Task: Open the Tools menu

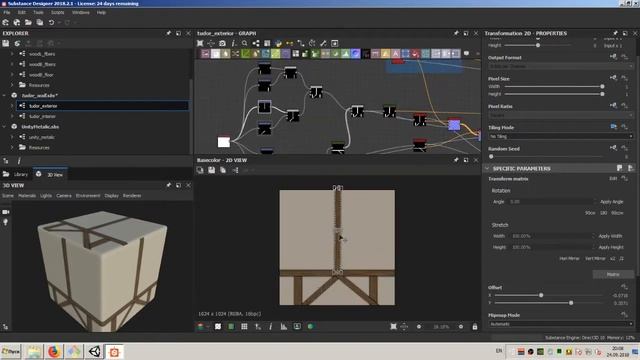Action: pos(38,13)
